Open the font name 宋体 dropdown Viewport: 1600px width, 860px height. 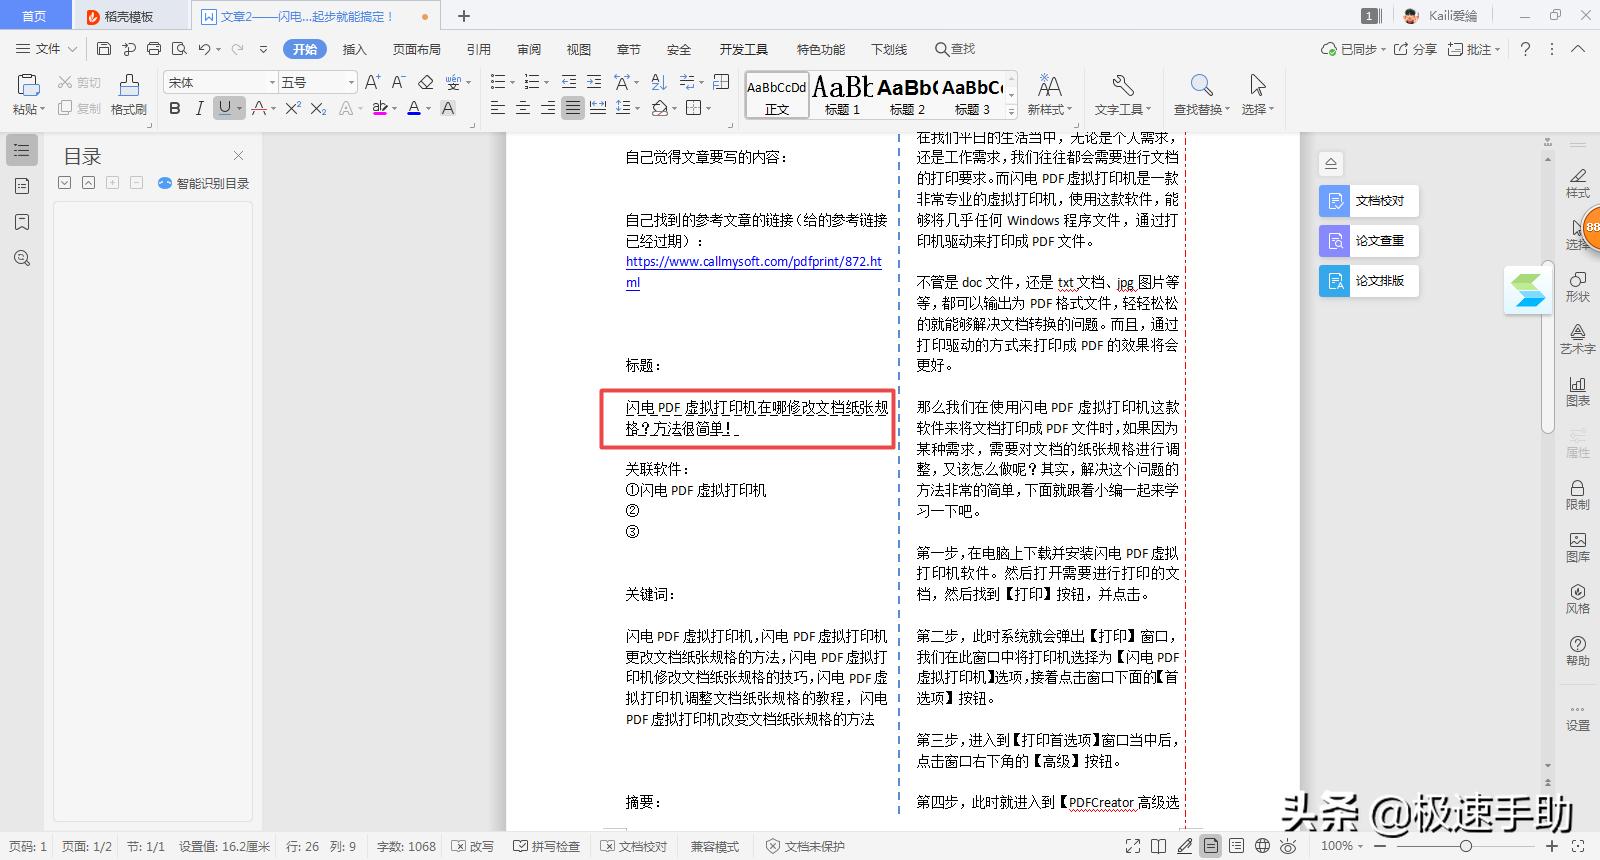pos(272,82)
